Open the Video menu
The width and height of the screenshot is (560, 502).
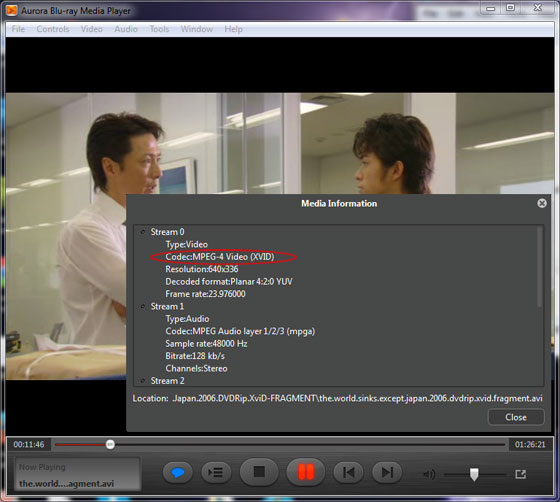91,29
